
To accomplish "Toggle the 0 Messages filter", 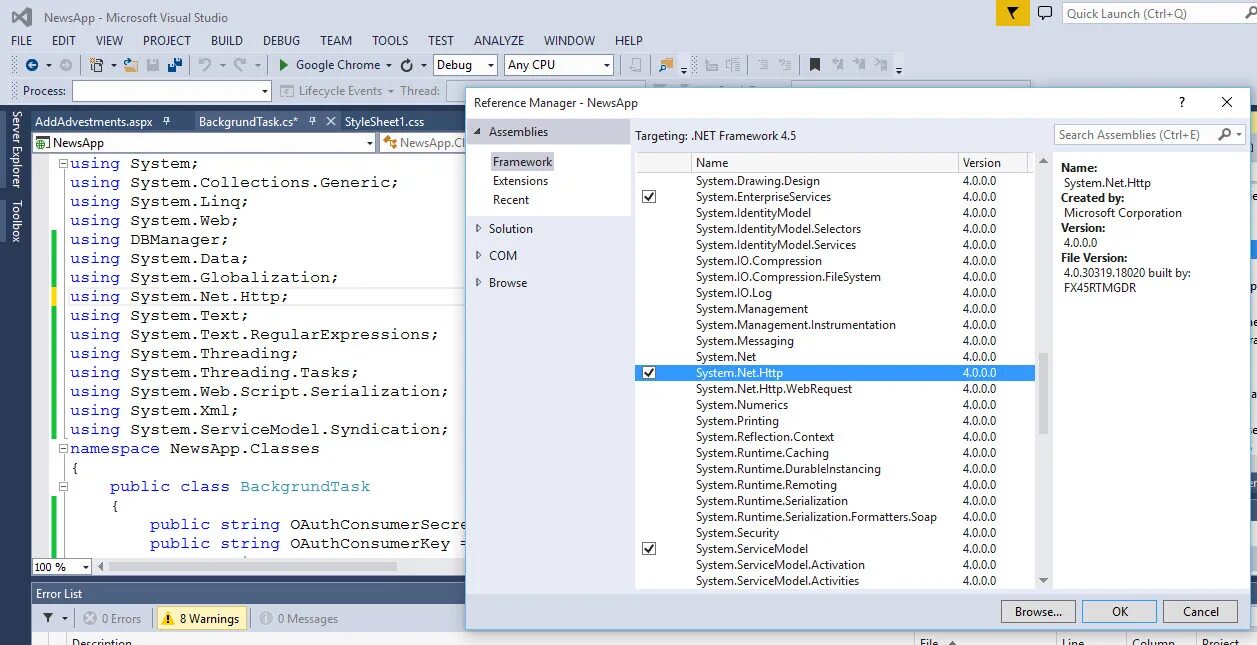I will point(299,619).
